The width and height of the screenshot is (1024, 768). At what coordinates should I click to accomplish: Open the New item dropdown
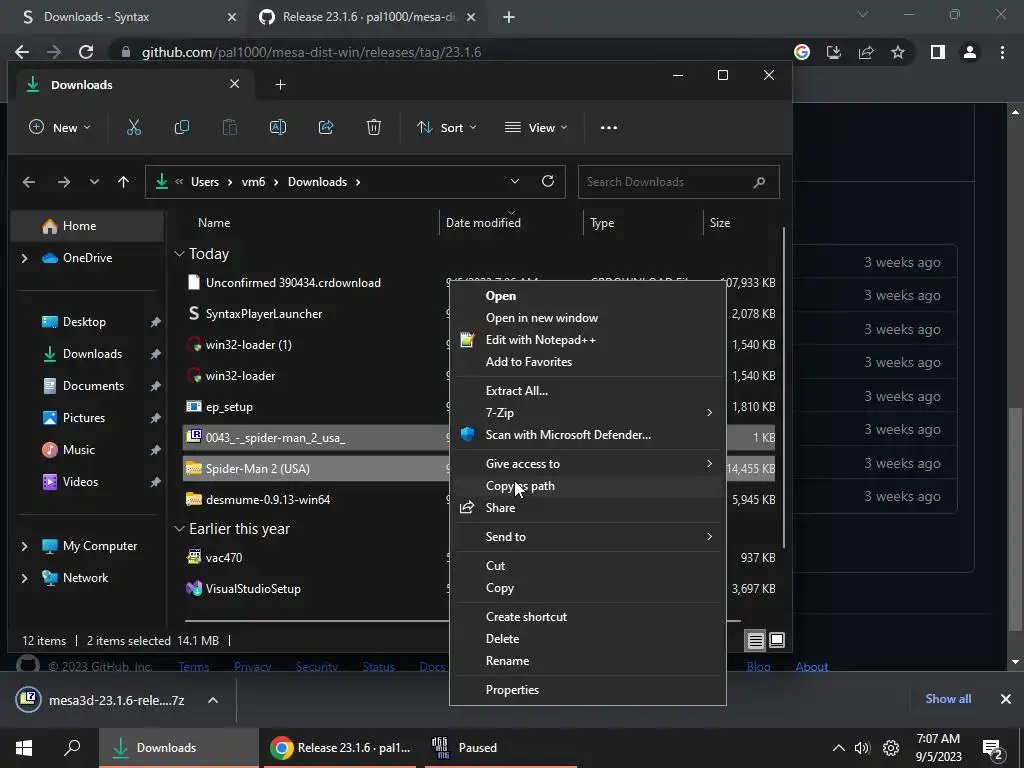[59, 127]
